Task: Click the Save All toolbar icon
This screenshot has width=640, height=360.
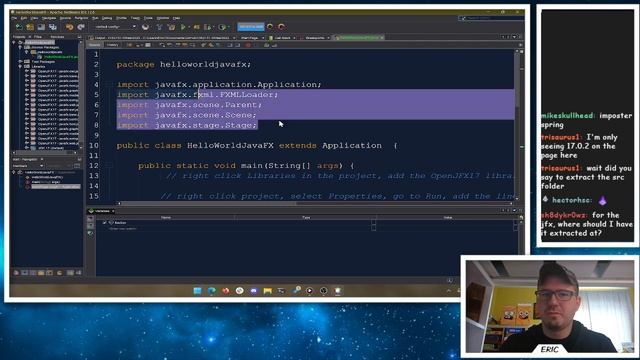Action: click(53, 27)
